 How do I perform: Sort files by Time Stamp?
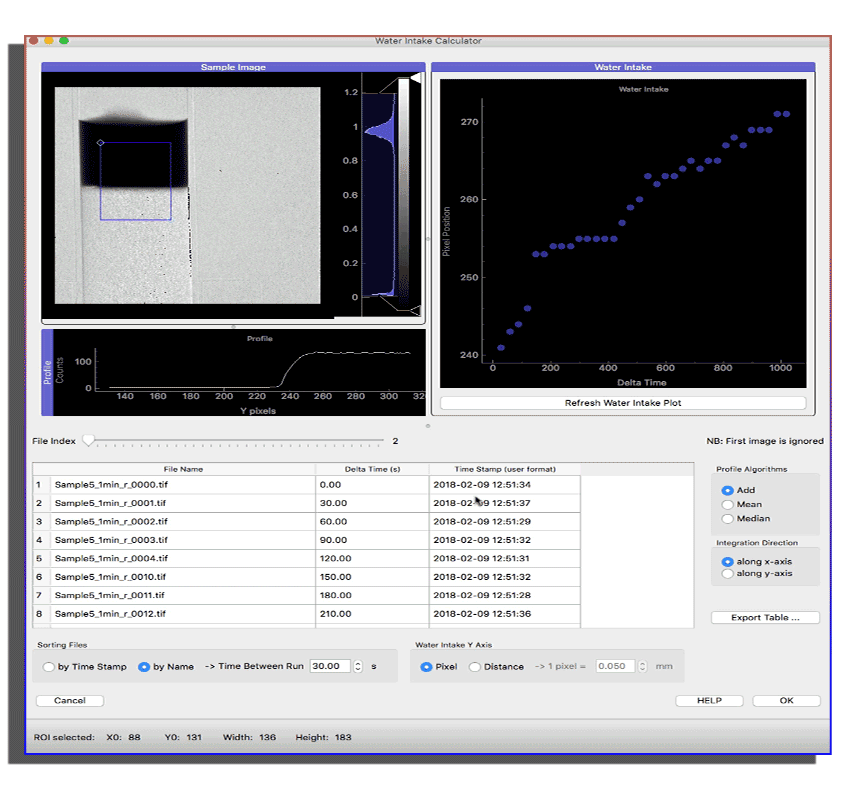pyautogui.click(x=48, y=667)
